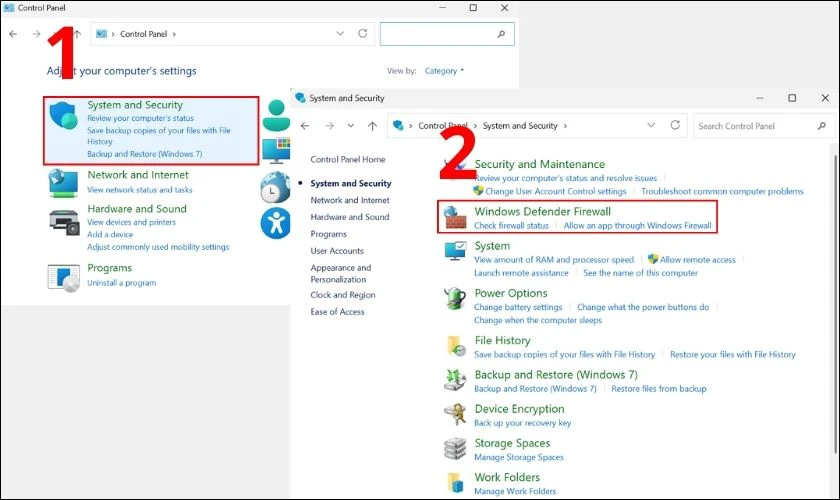Select Programs in sidebar
The width and height of the screenshot is (840, 500).
pyautogui.click(x=328, y=234)
